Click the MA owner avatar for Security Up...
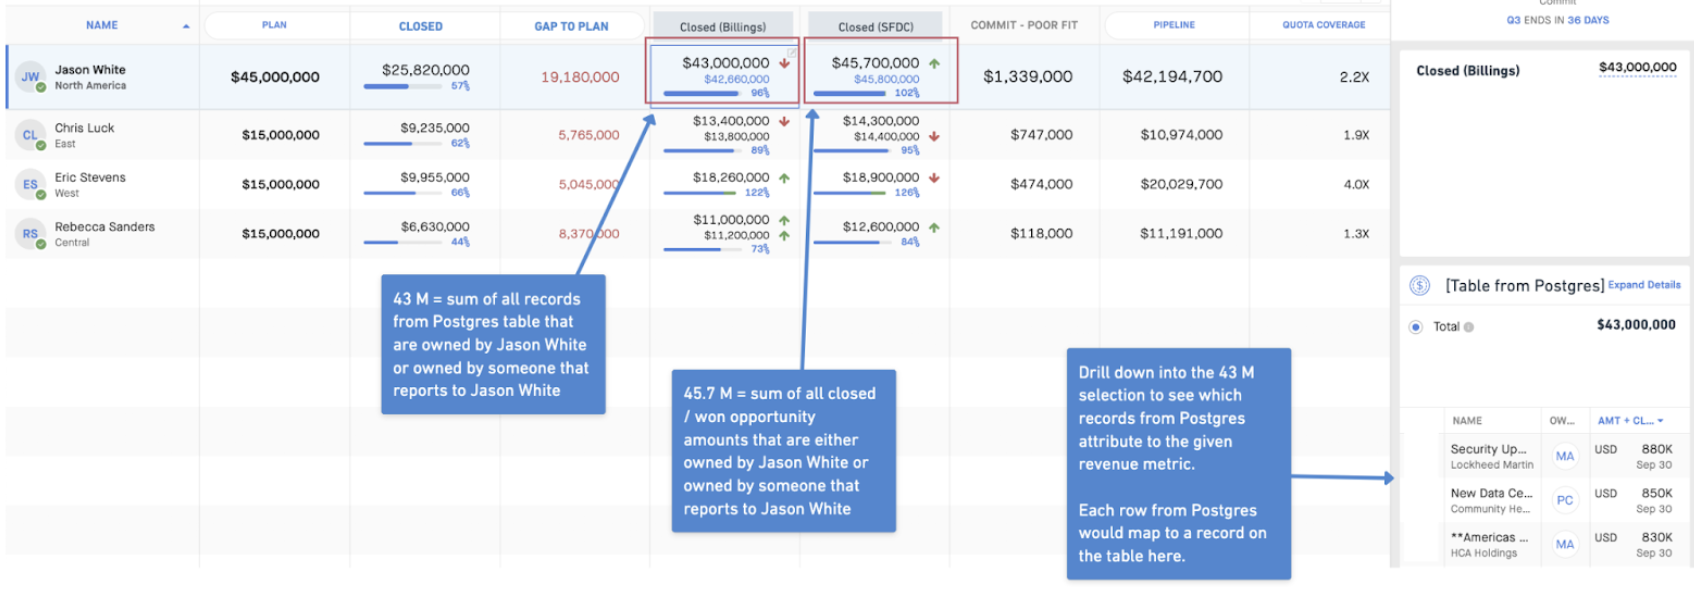 click(1565, 457)
